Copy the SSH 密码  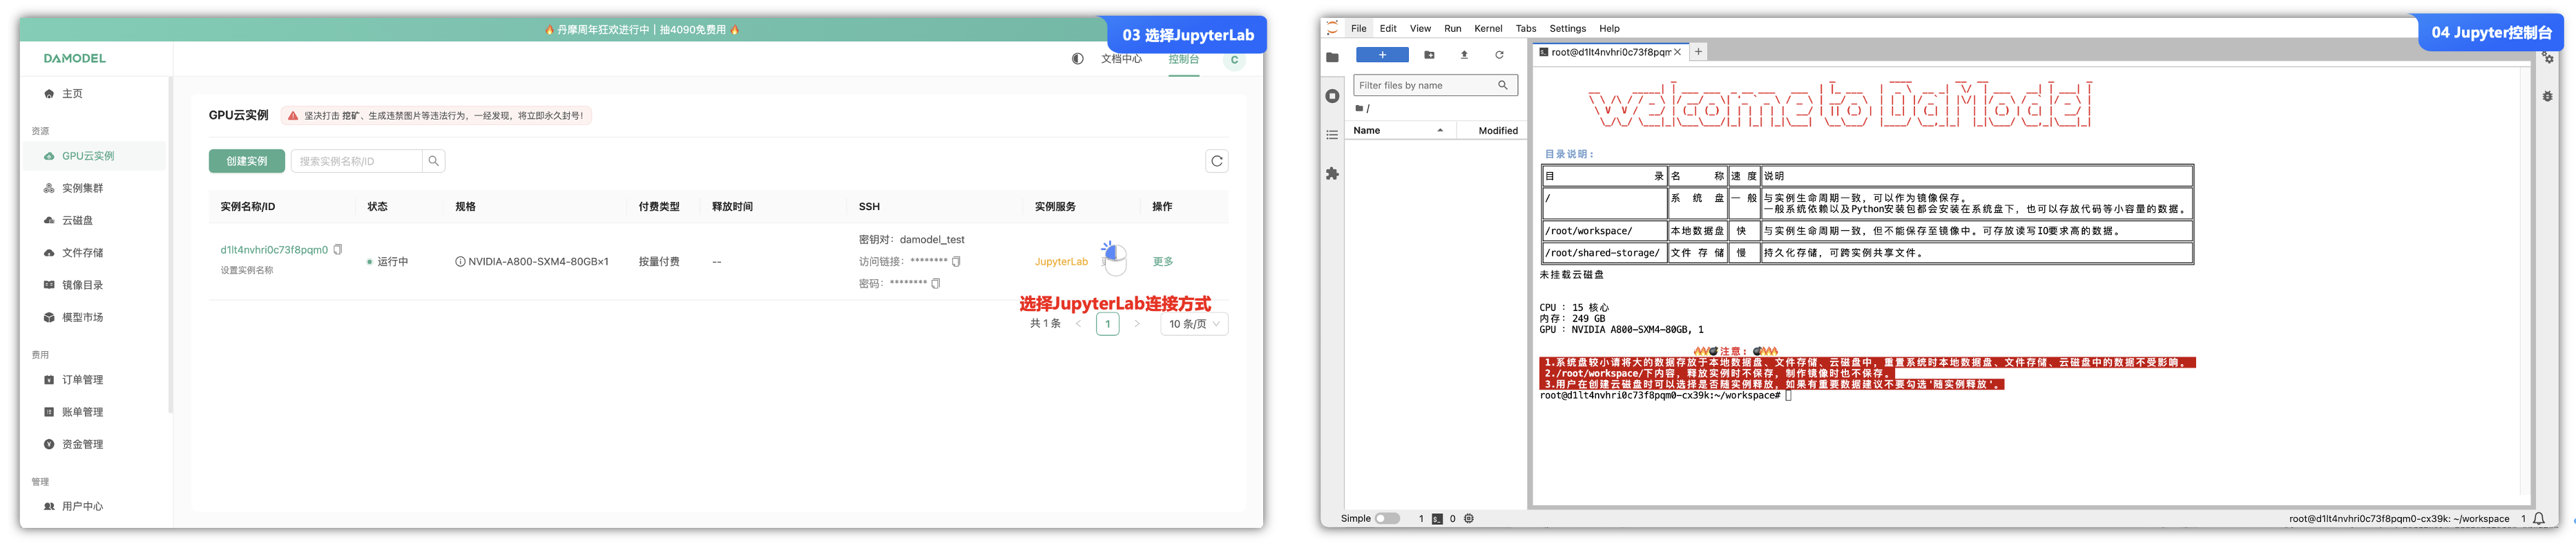coord(935,283)
